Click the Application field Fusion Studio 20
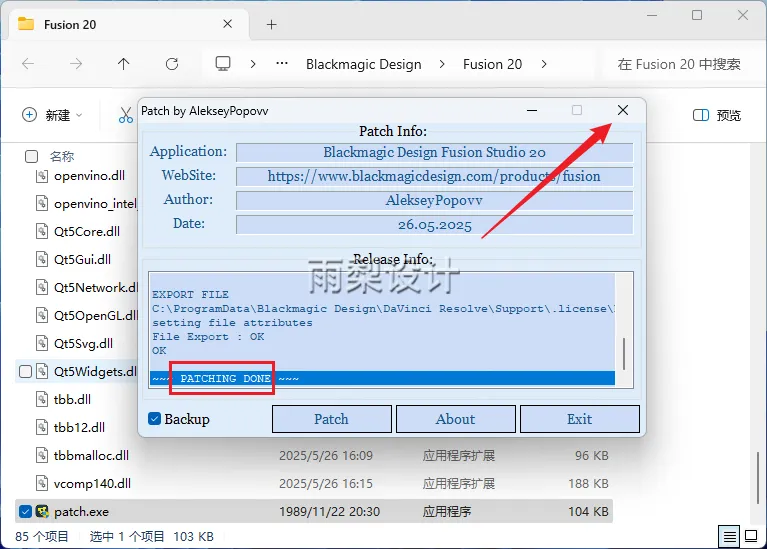Viewport: 767px width, 549px height. tap(434, 152)
